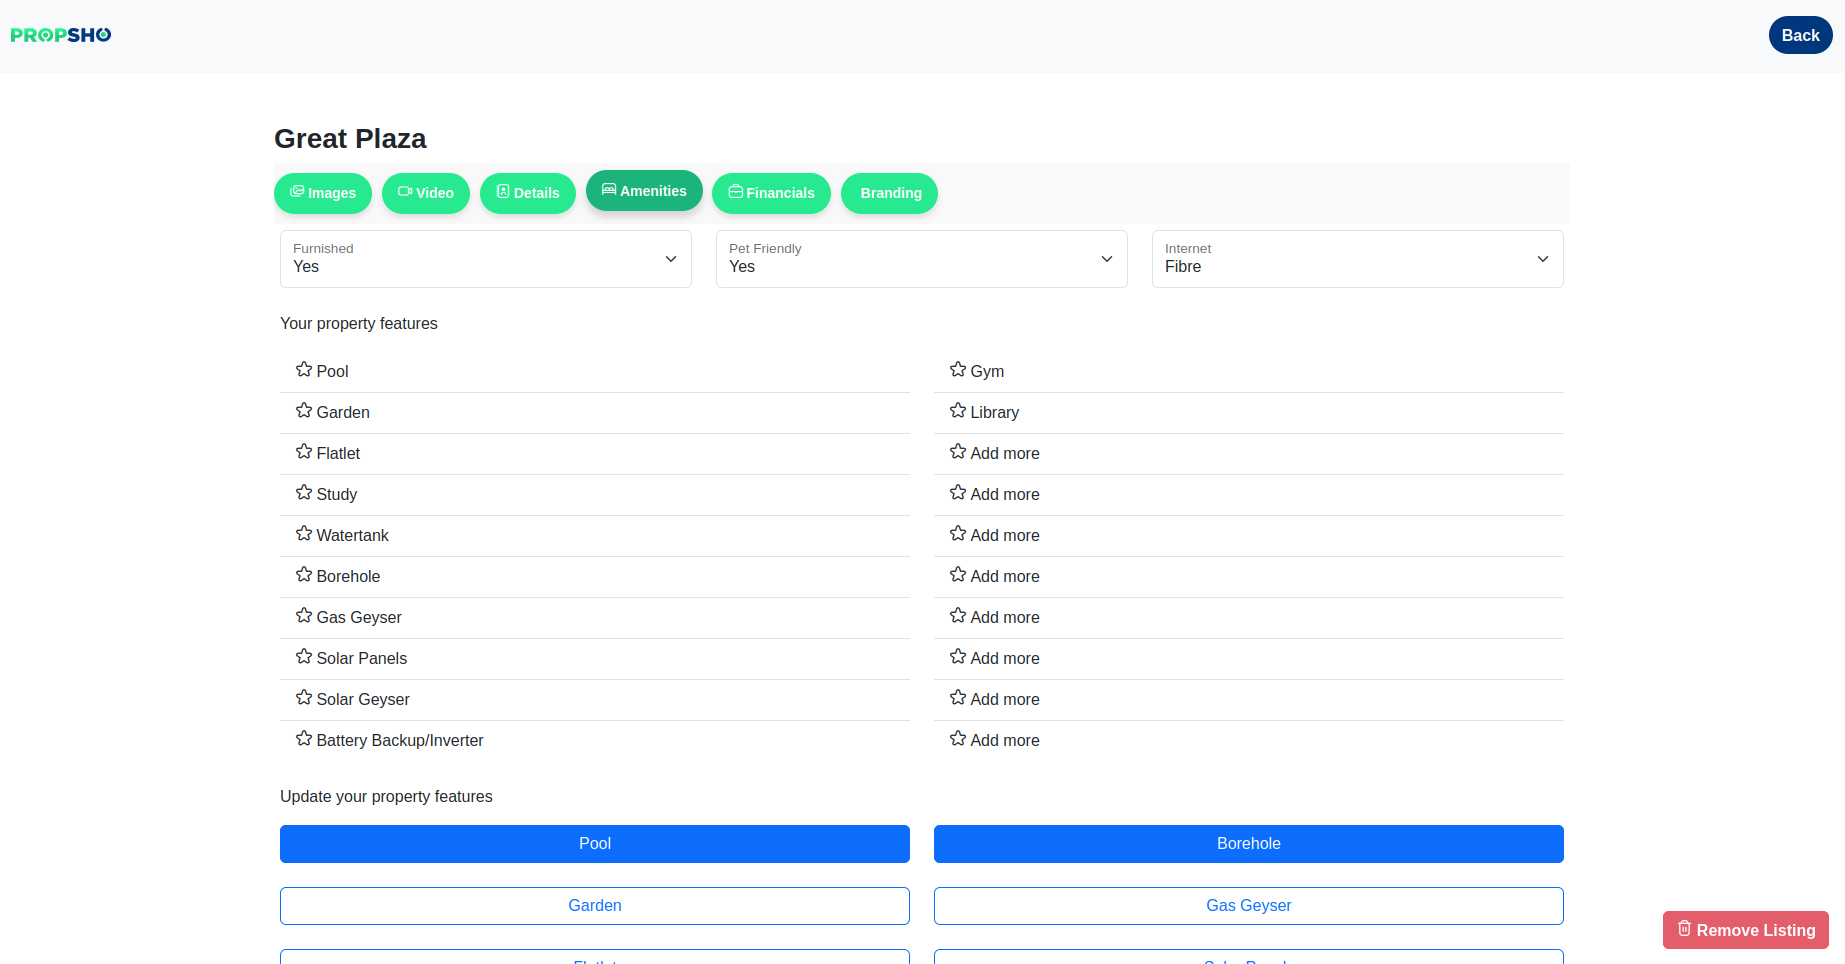Click the Watertank feature text
This screenshot has width=1845, height=964.
(352, 536)
